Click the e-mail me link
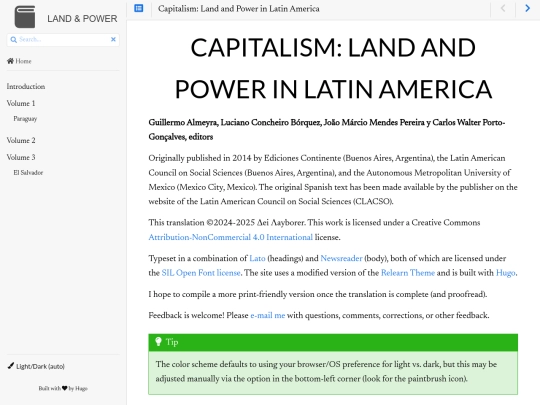 click(268, 315)
